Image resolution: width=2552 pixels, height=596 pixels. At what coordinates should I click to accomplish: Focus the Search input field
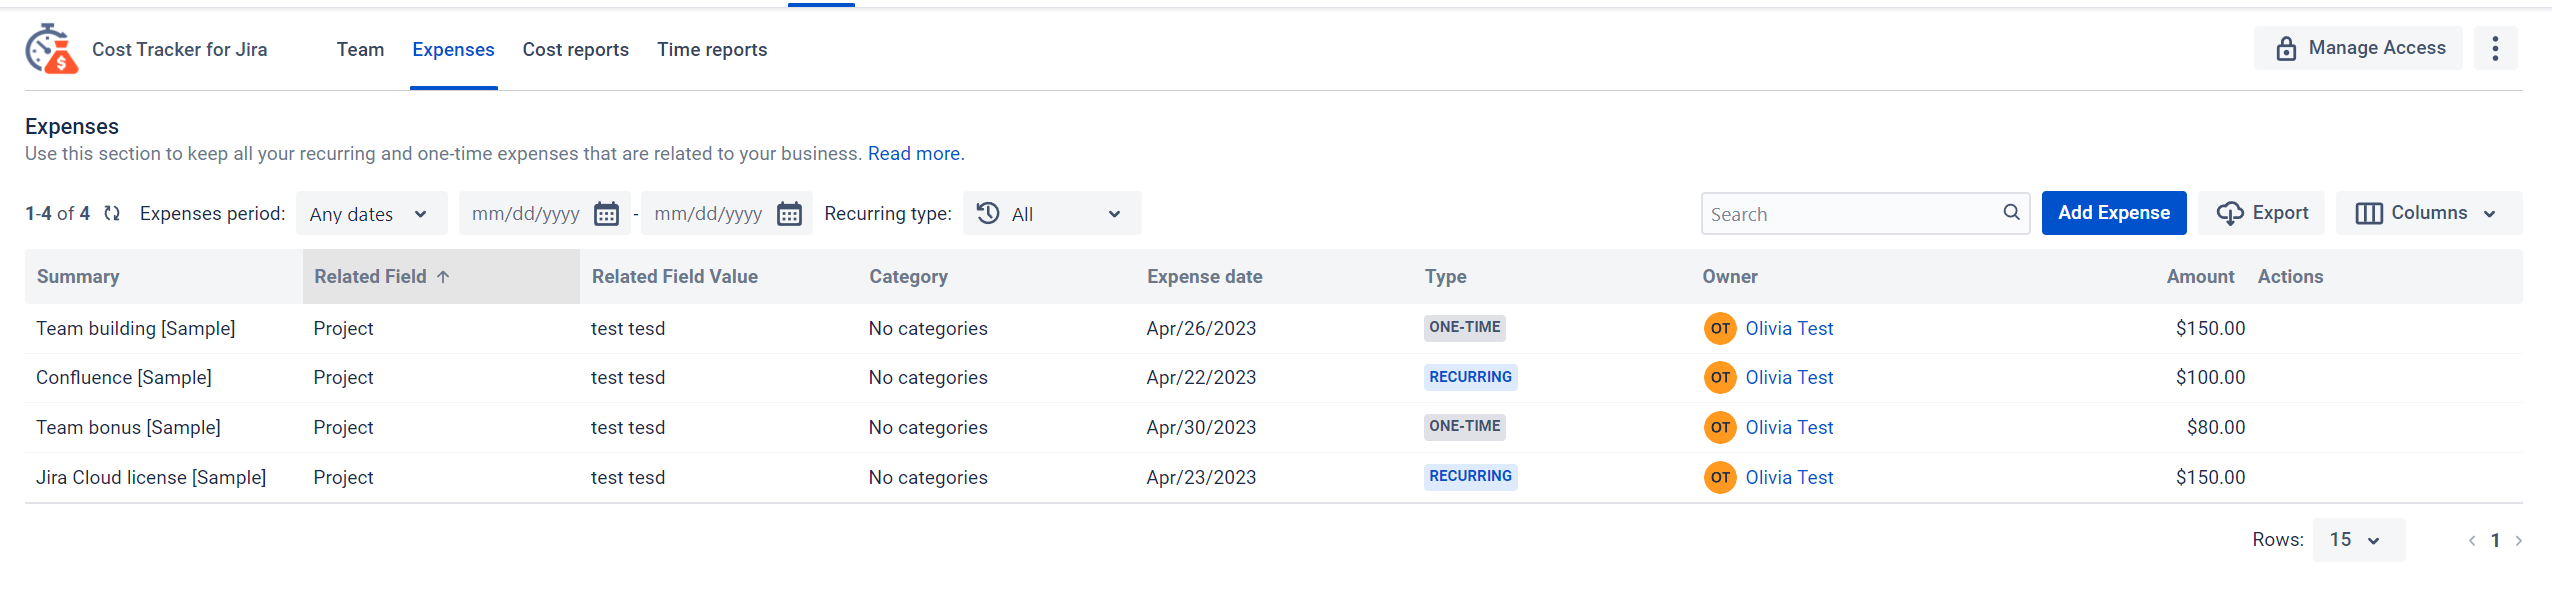coord(1865,214)
